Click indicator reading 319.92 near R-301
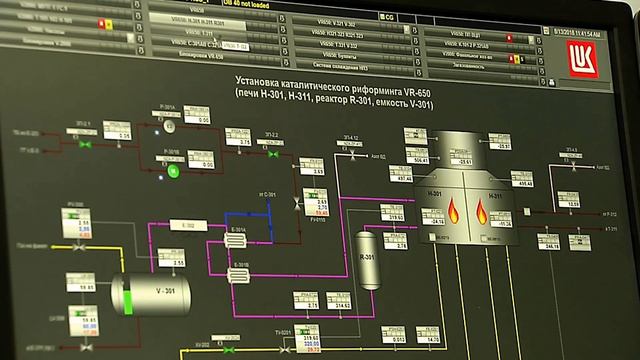The image size is (640, 360). click(x=392, y=213)
